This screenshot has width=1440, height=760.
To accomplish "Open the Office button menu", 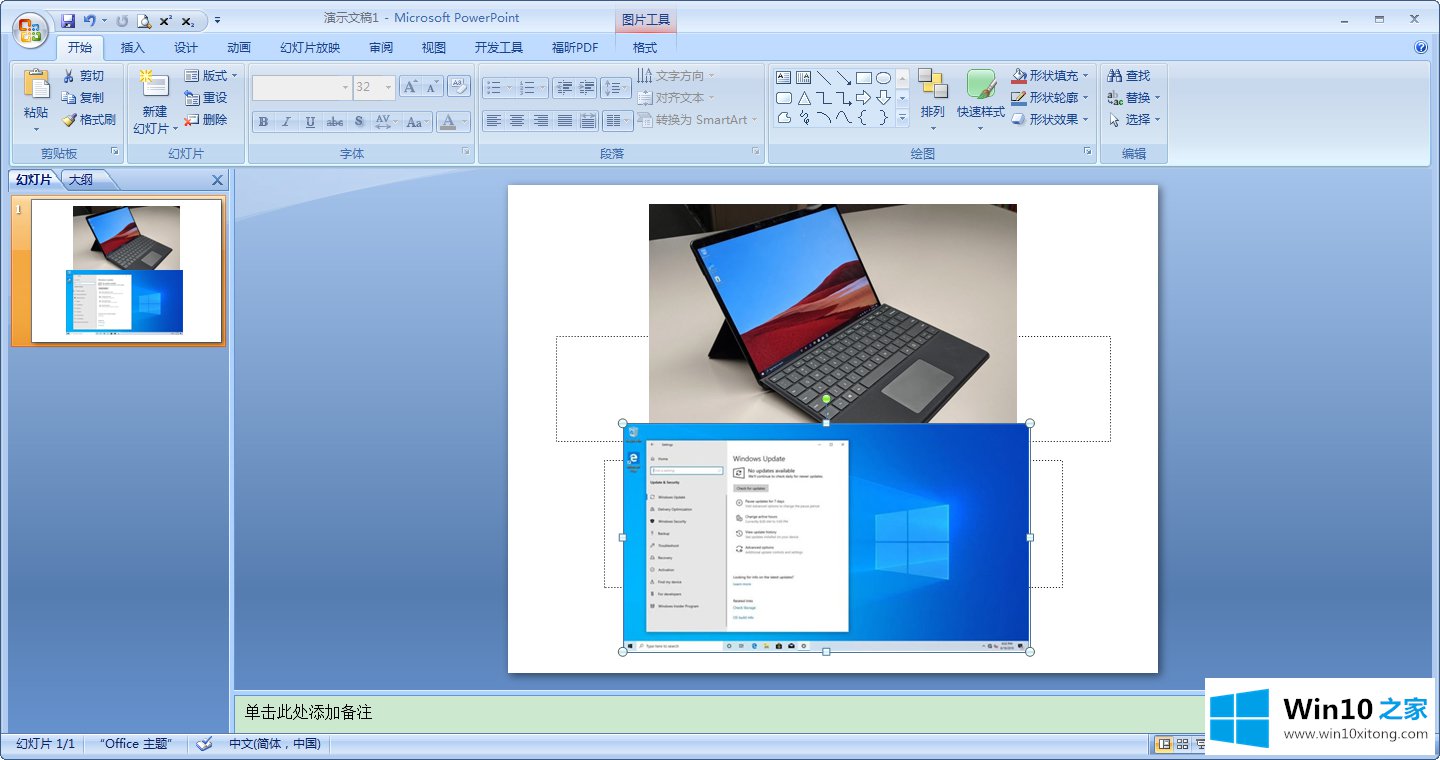I will click(x=30, y=29).
